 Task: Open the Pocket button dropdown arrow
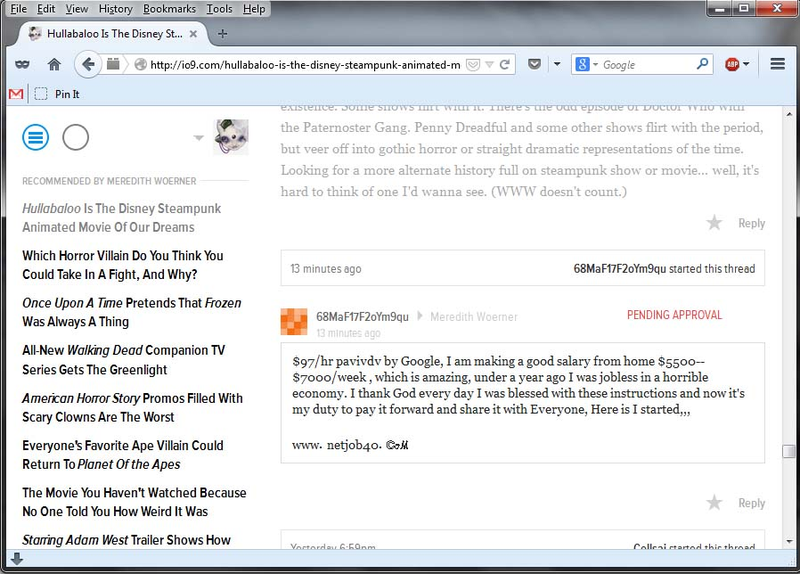point(557,64)
